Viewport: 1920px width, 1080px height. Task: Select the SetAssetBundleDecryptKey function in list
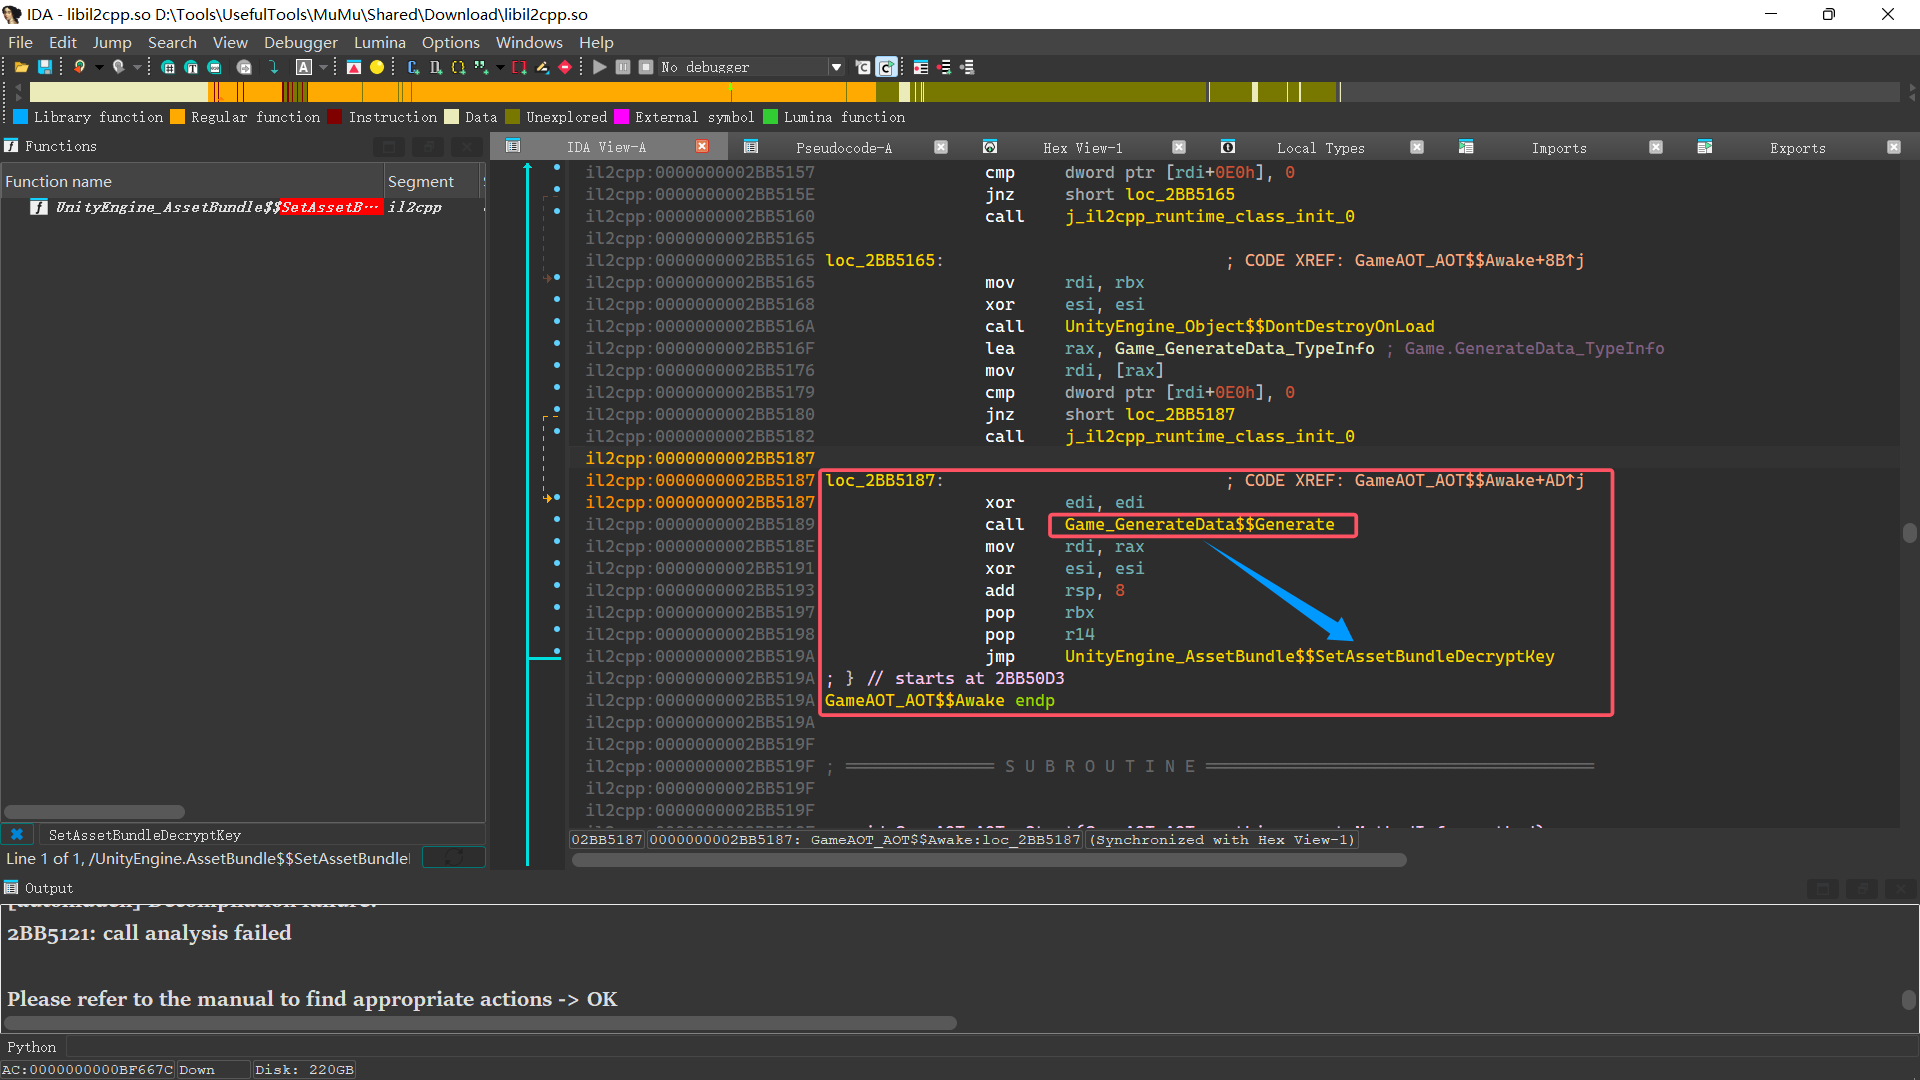pyautogui.click(x=217, y=207)
